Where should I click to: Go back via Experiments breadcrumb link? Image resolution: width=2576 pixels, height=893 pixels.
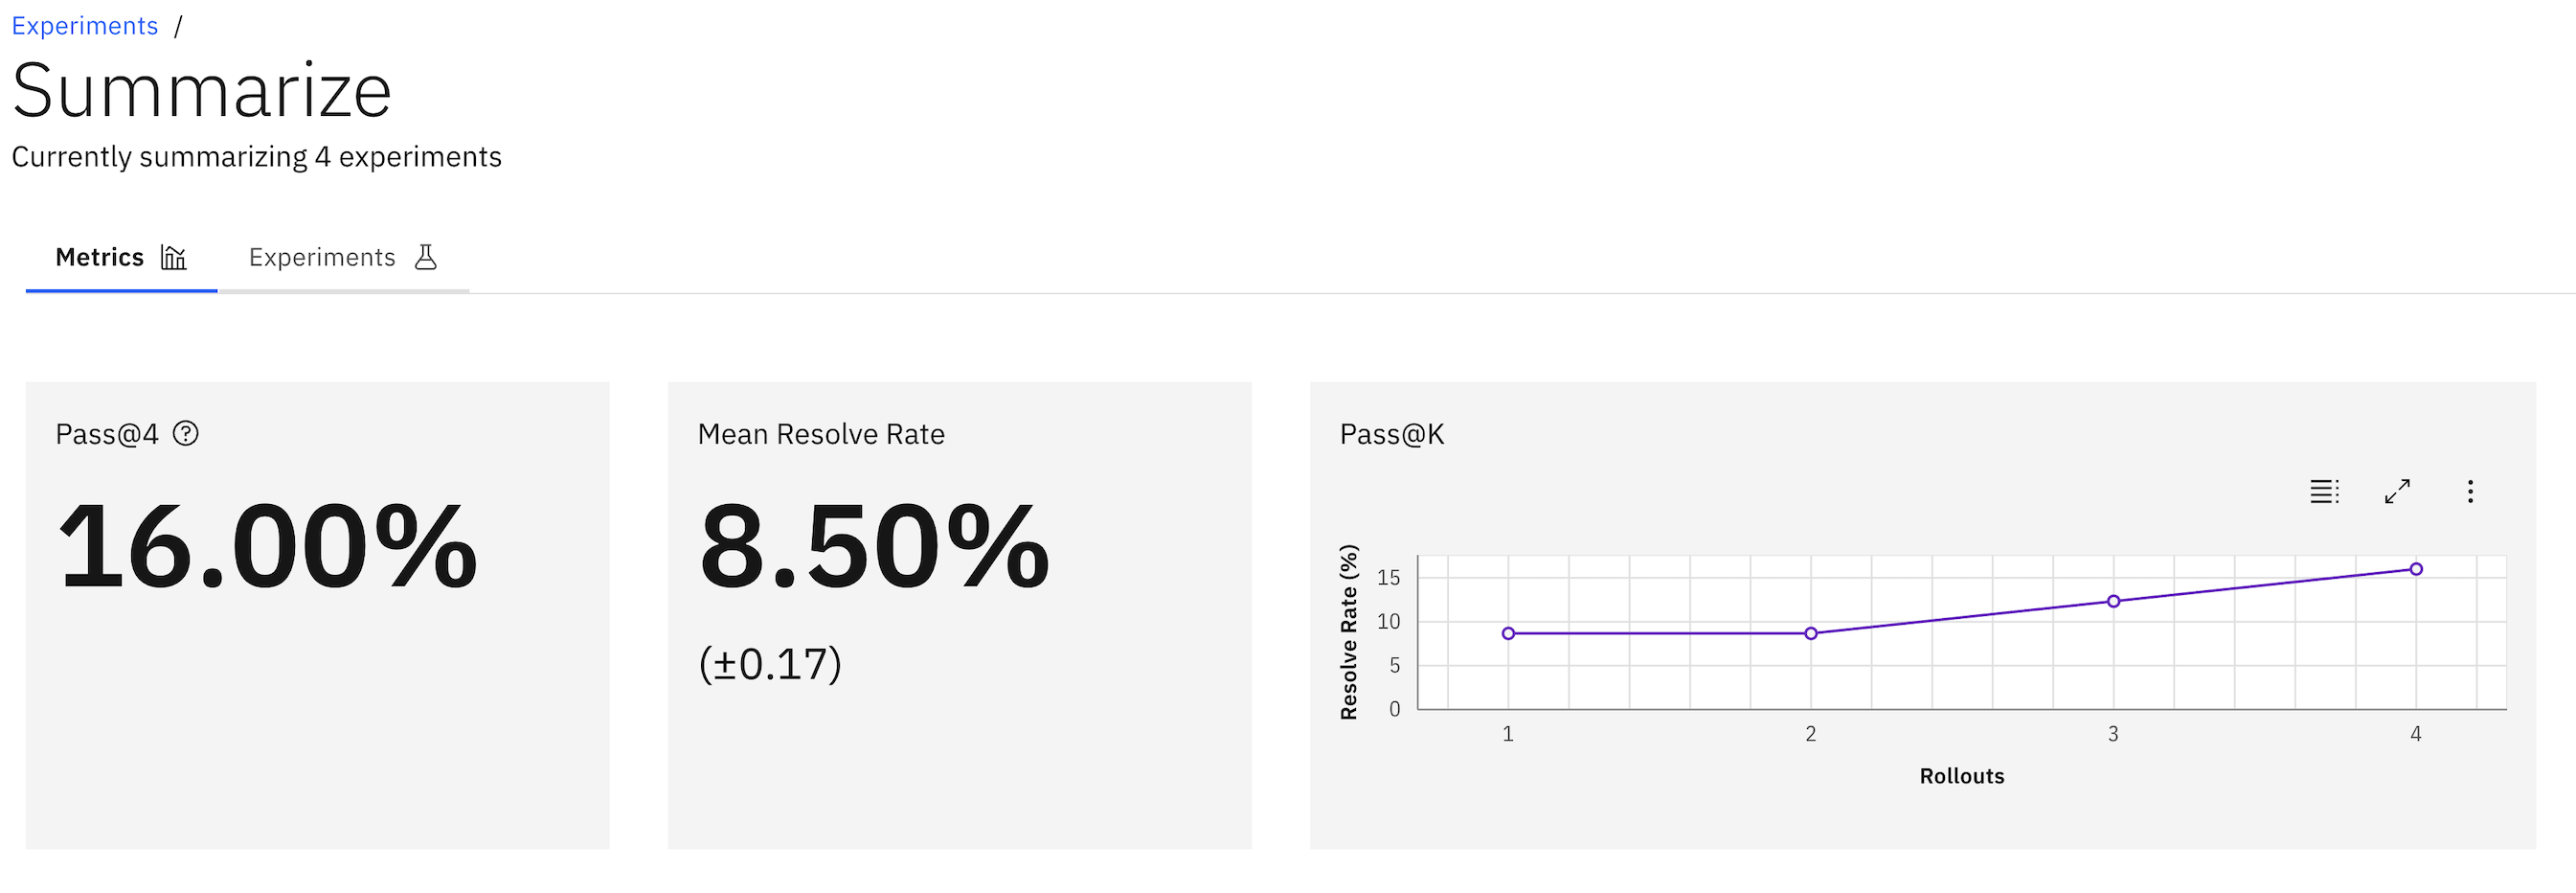pos(85,26)
